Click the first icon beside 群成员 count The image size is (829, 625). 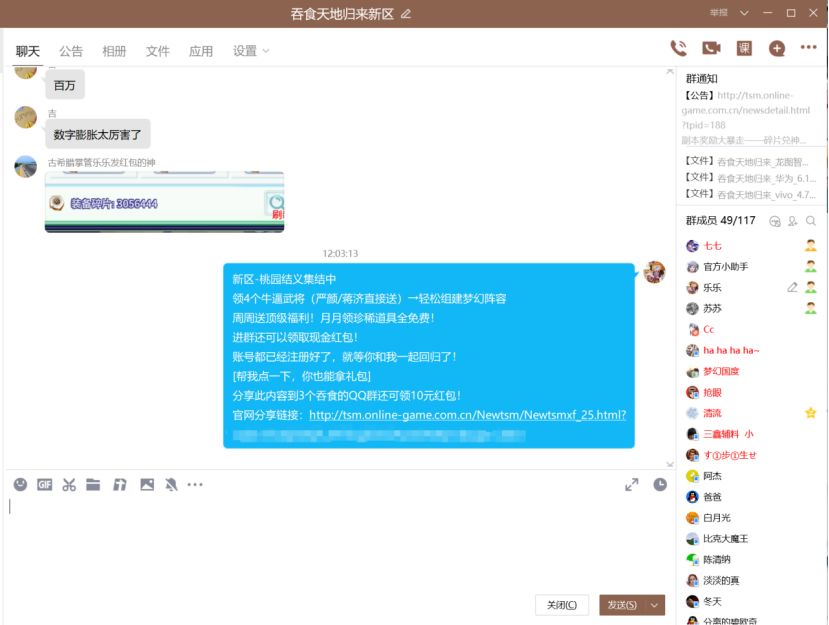click(x=775, y=221)
